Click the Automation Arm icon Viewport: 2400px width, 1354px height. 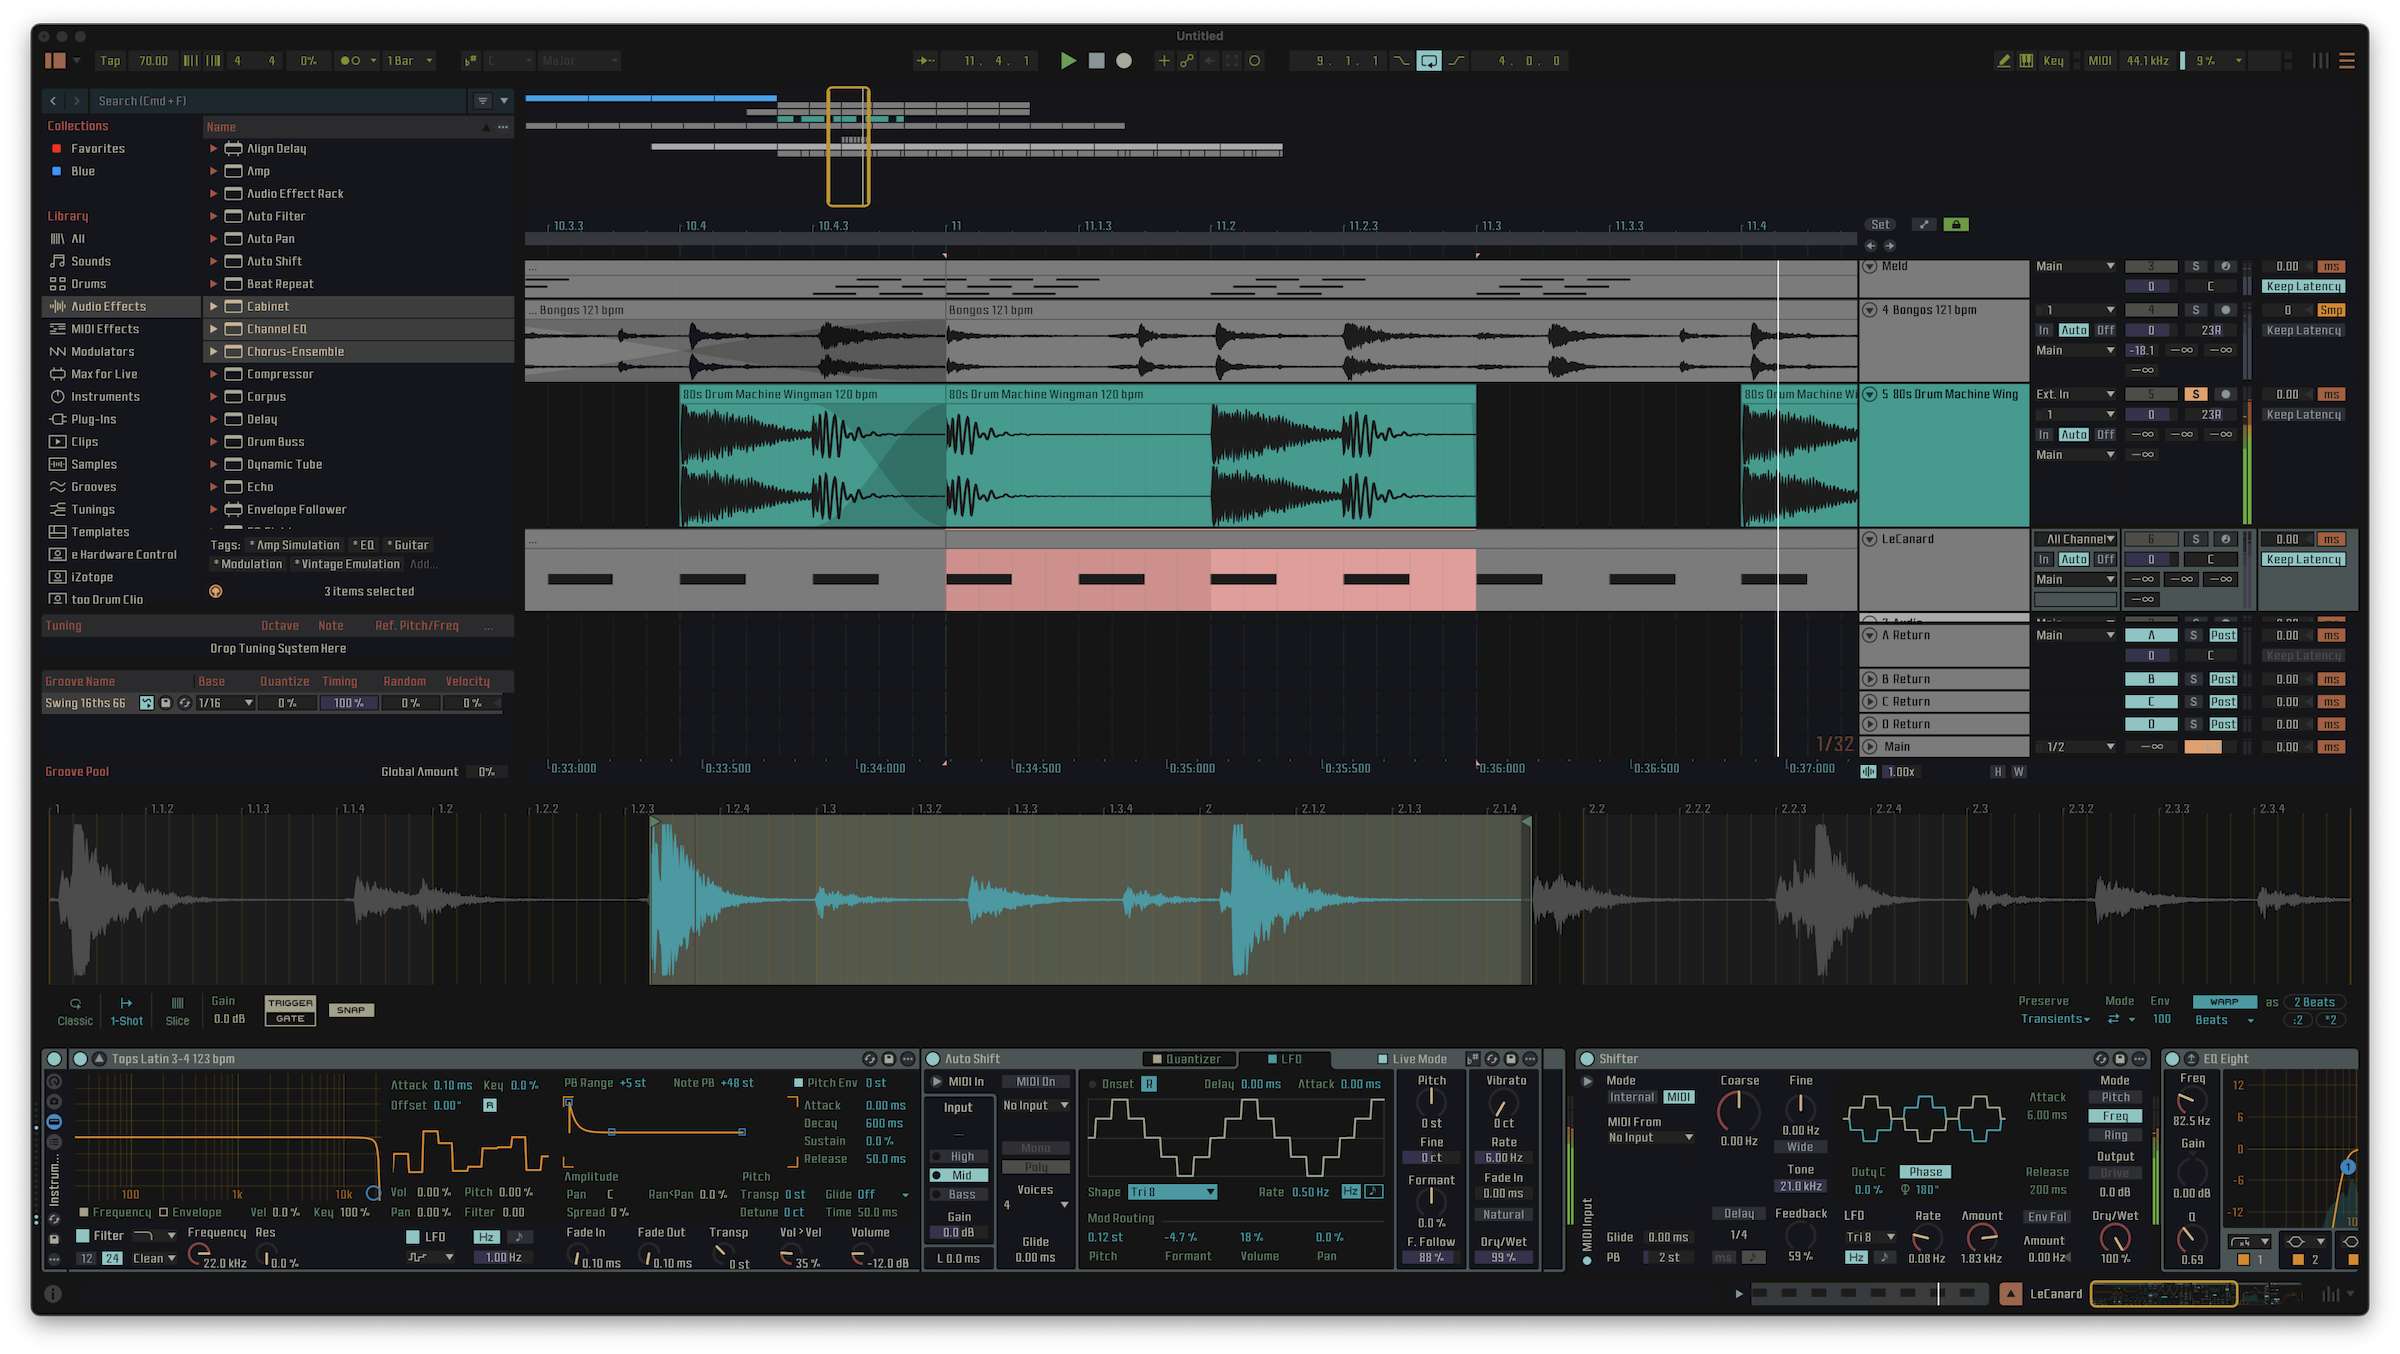[x=1186, y=61]
